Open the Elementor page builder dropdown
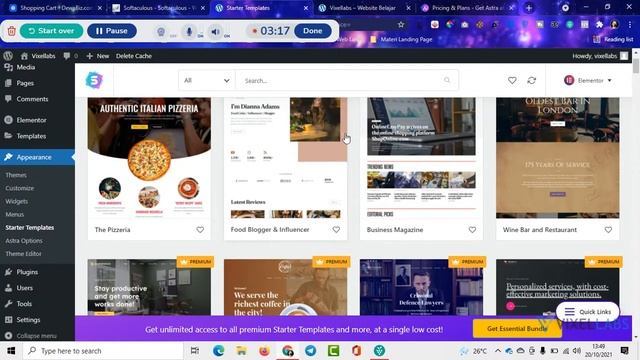This screenshot has height=360, width=640. pos(588,80)
